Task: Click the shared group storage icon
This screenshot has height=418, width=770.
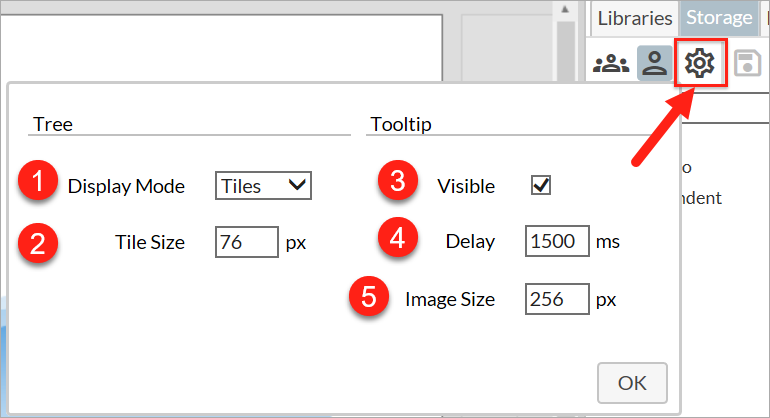Action: point(611,64)
